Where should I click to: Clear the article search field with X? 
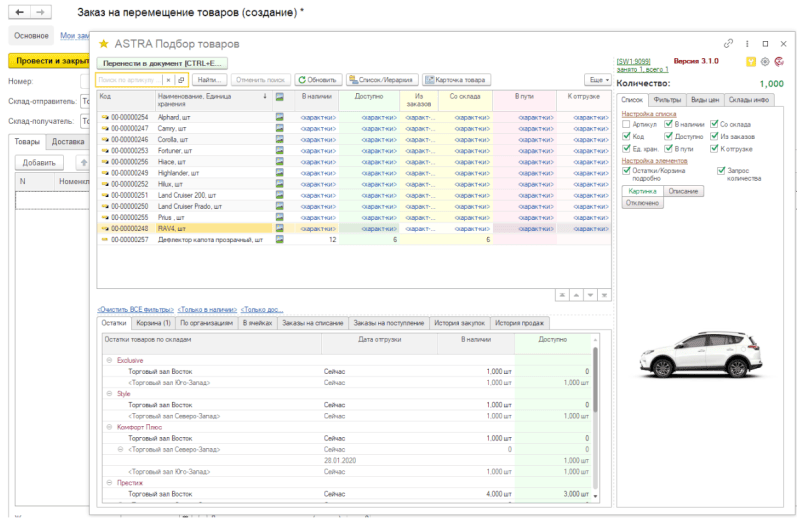pos(168,79)
